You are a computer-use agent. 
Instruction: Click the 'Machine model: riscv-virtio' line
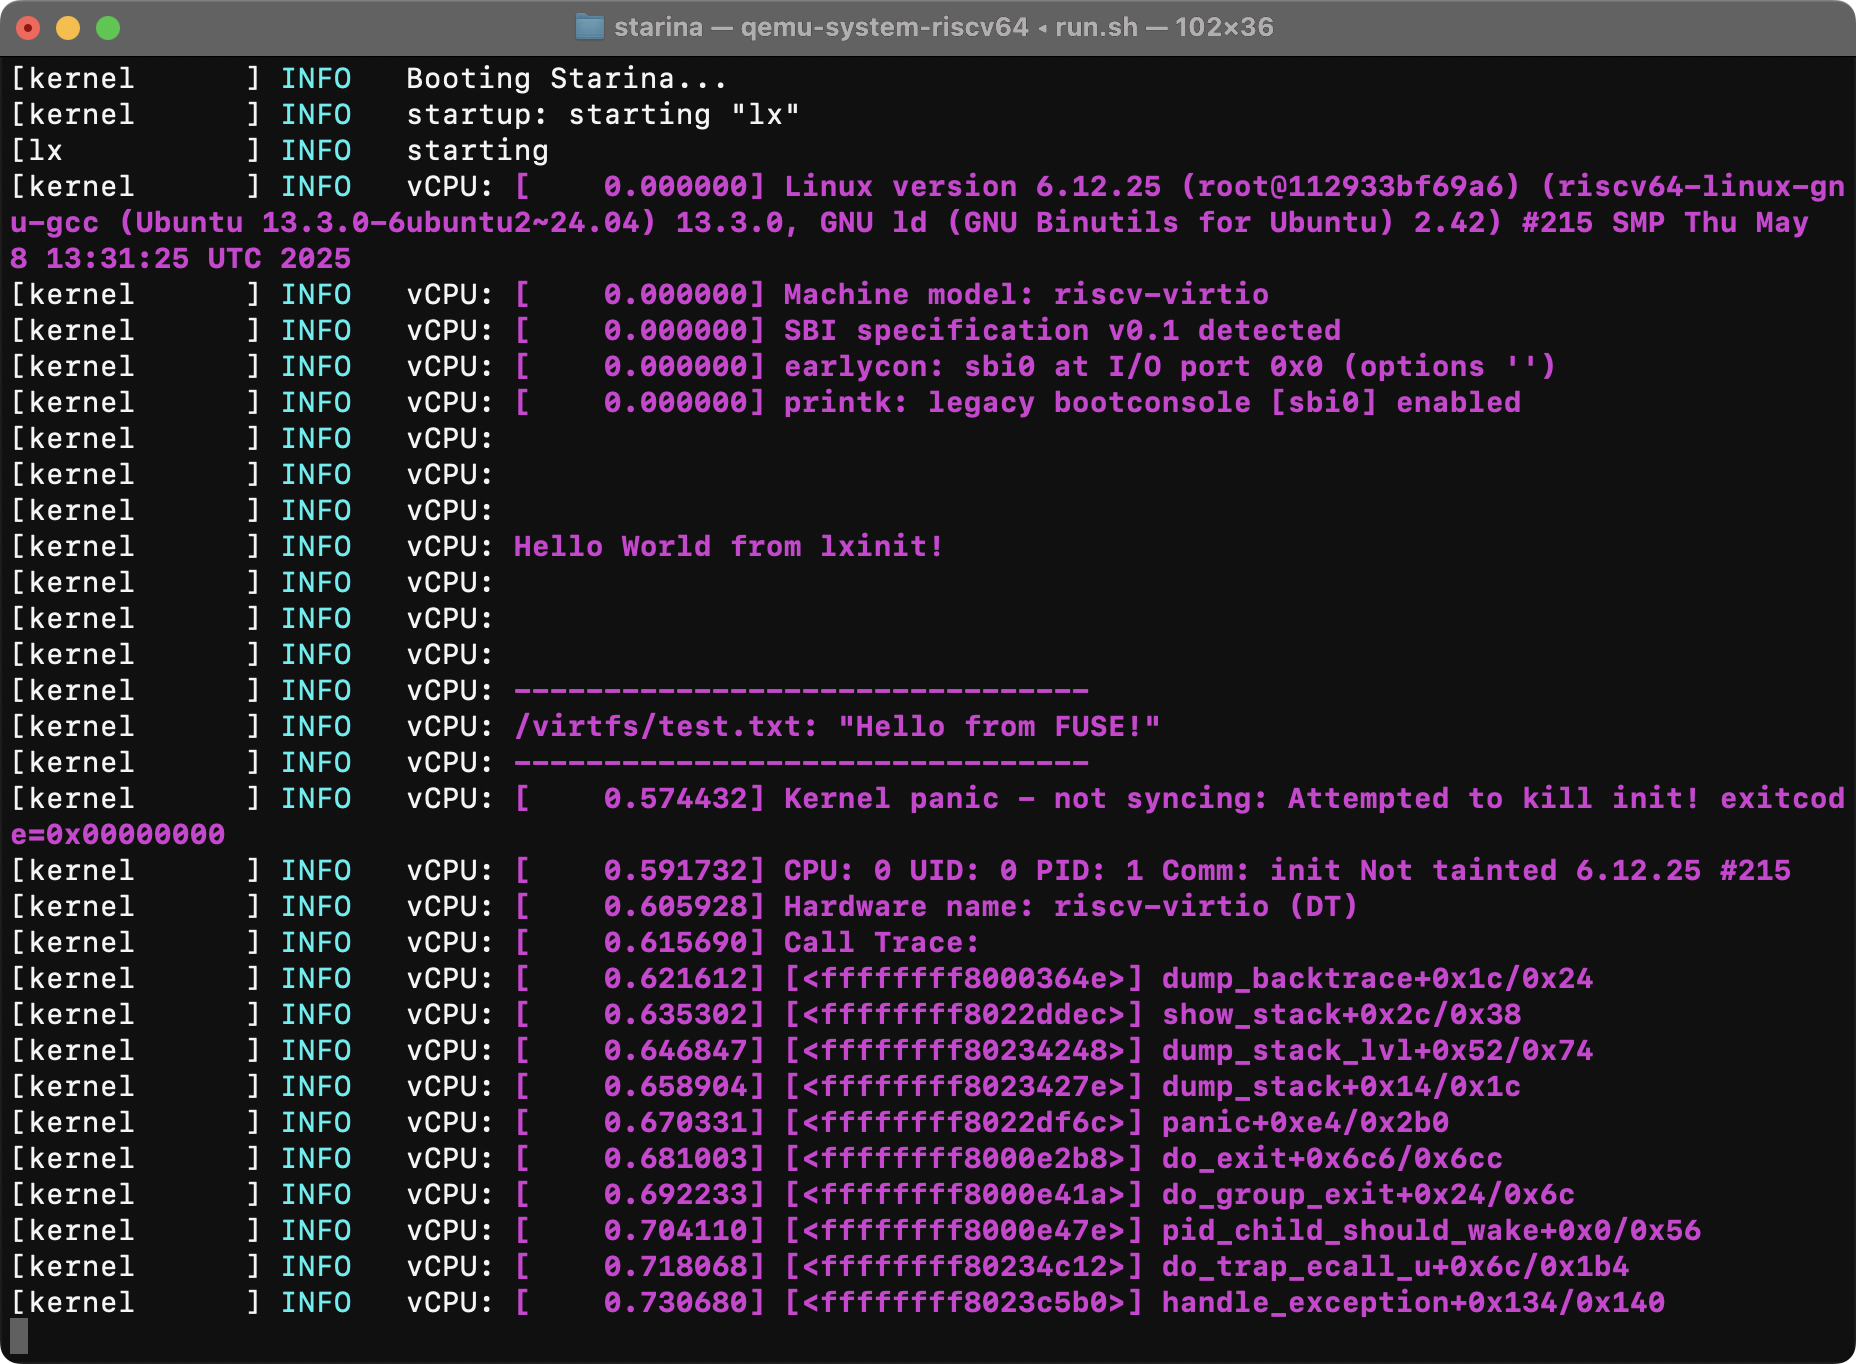click(x=1026, y=295)
